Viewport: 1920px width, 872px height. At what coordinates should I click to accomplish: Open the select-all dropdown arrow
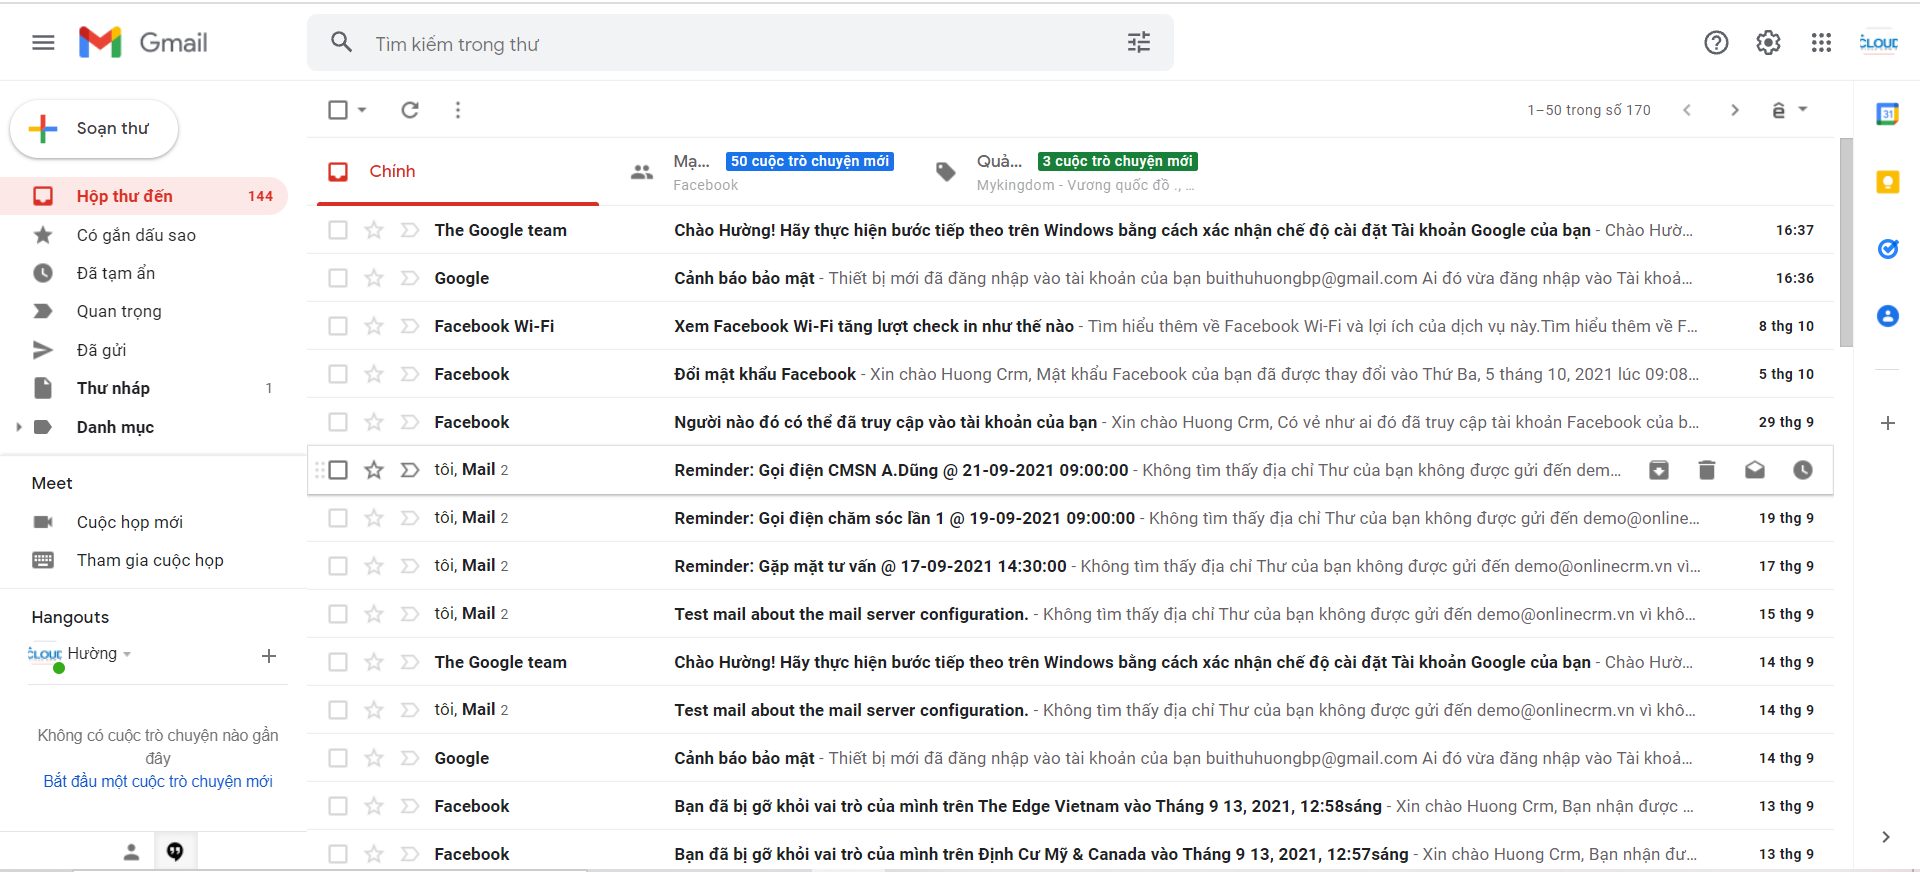362,110
